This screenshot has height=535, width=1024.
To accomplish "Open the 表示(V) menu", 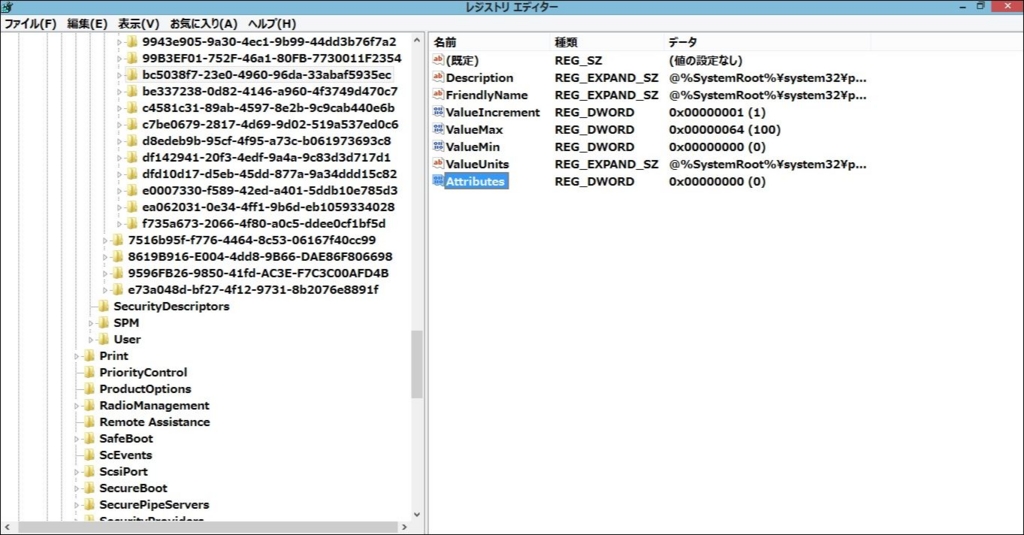I will coord(138,24).
